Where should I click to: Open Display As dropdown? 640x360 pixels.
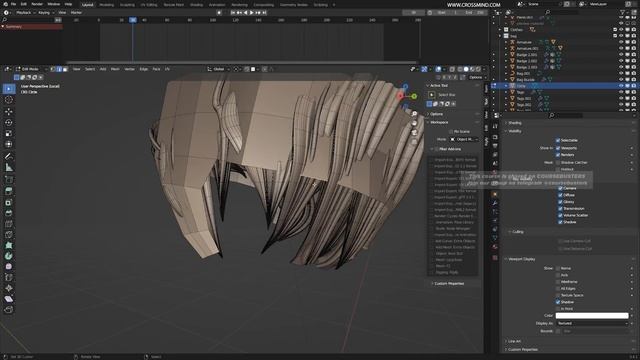(592, 323)
